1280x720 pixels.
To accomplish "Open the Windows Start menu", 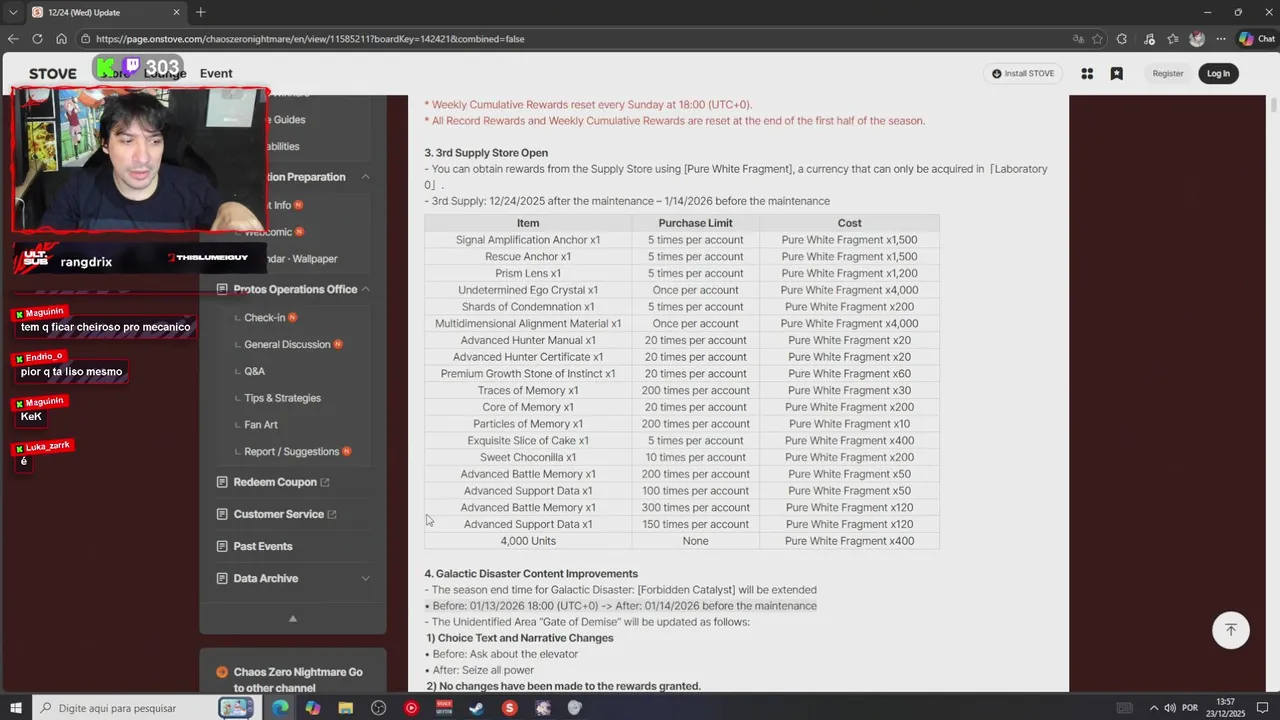I will [x=16, y=708].
